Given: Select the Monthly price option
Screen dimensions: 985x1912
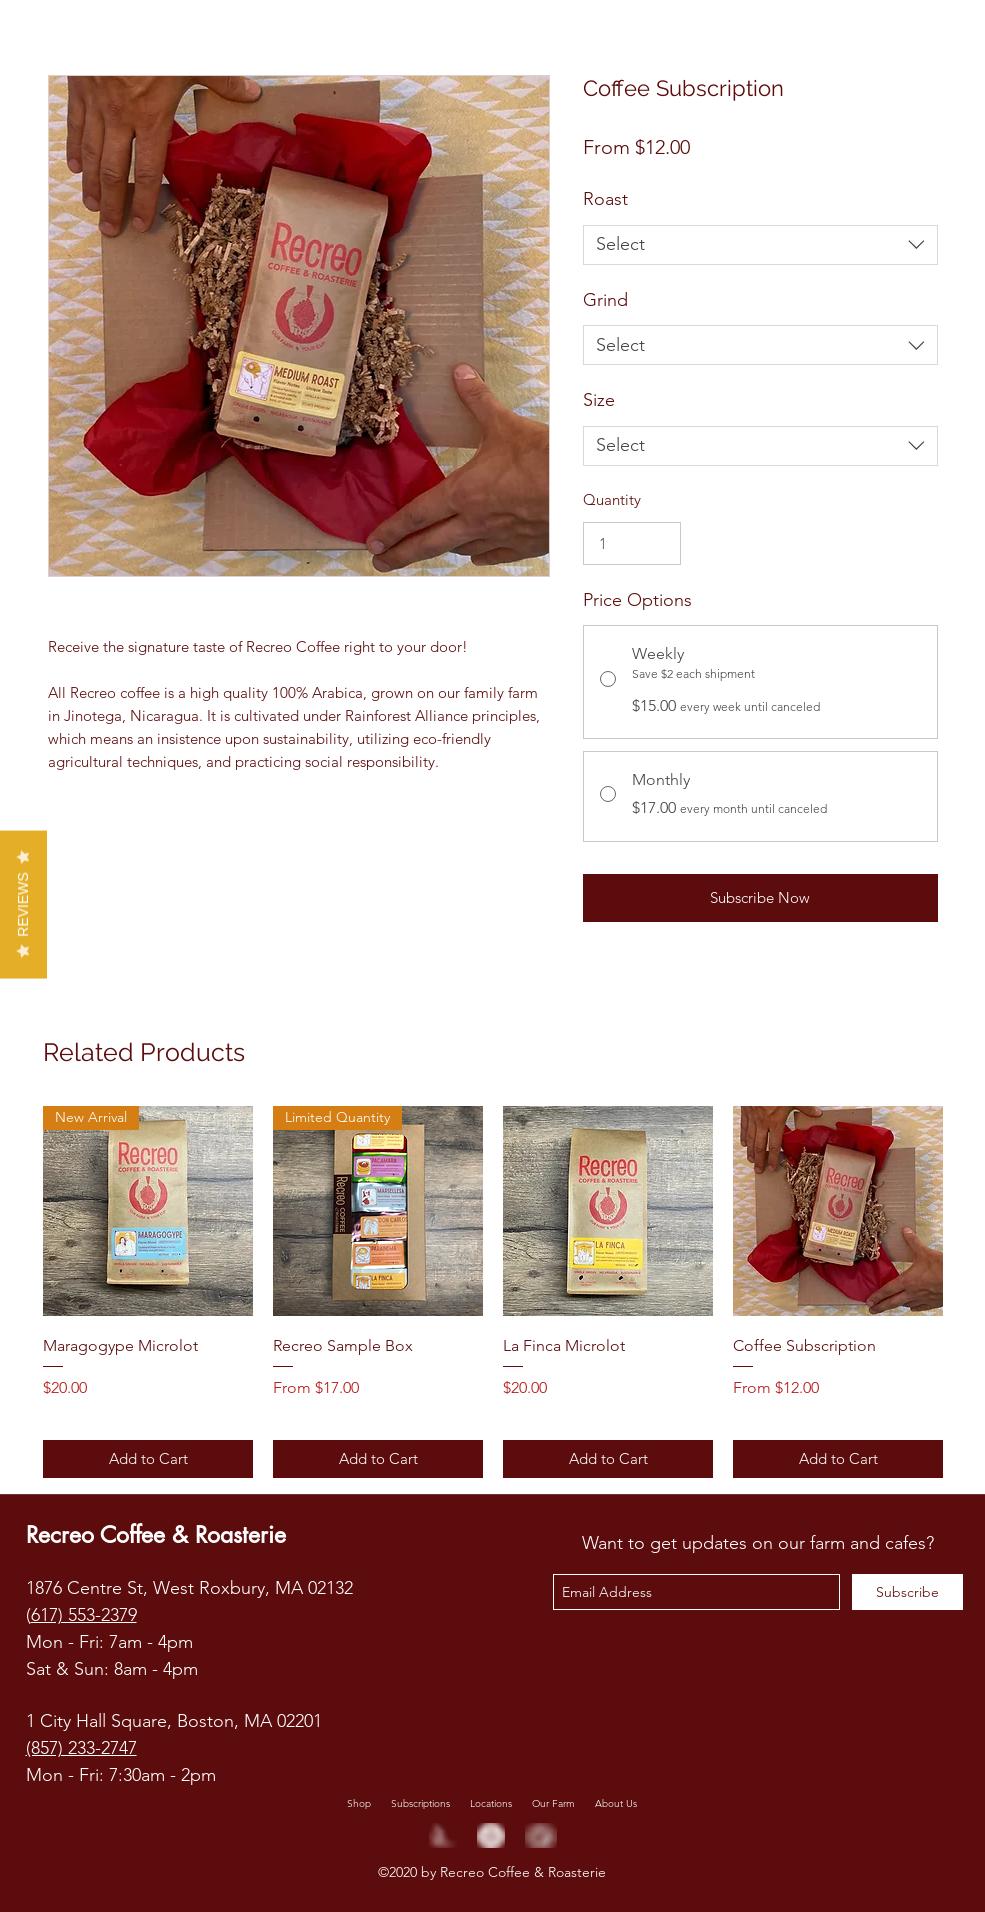Looking at the screenshot, I should pyautogui.click(x=608, y=794).
